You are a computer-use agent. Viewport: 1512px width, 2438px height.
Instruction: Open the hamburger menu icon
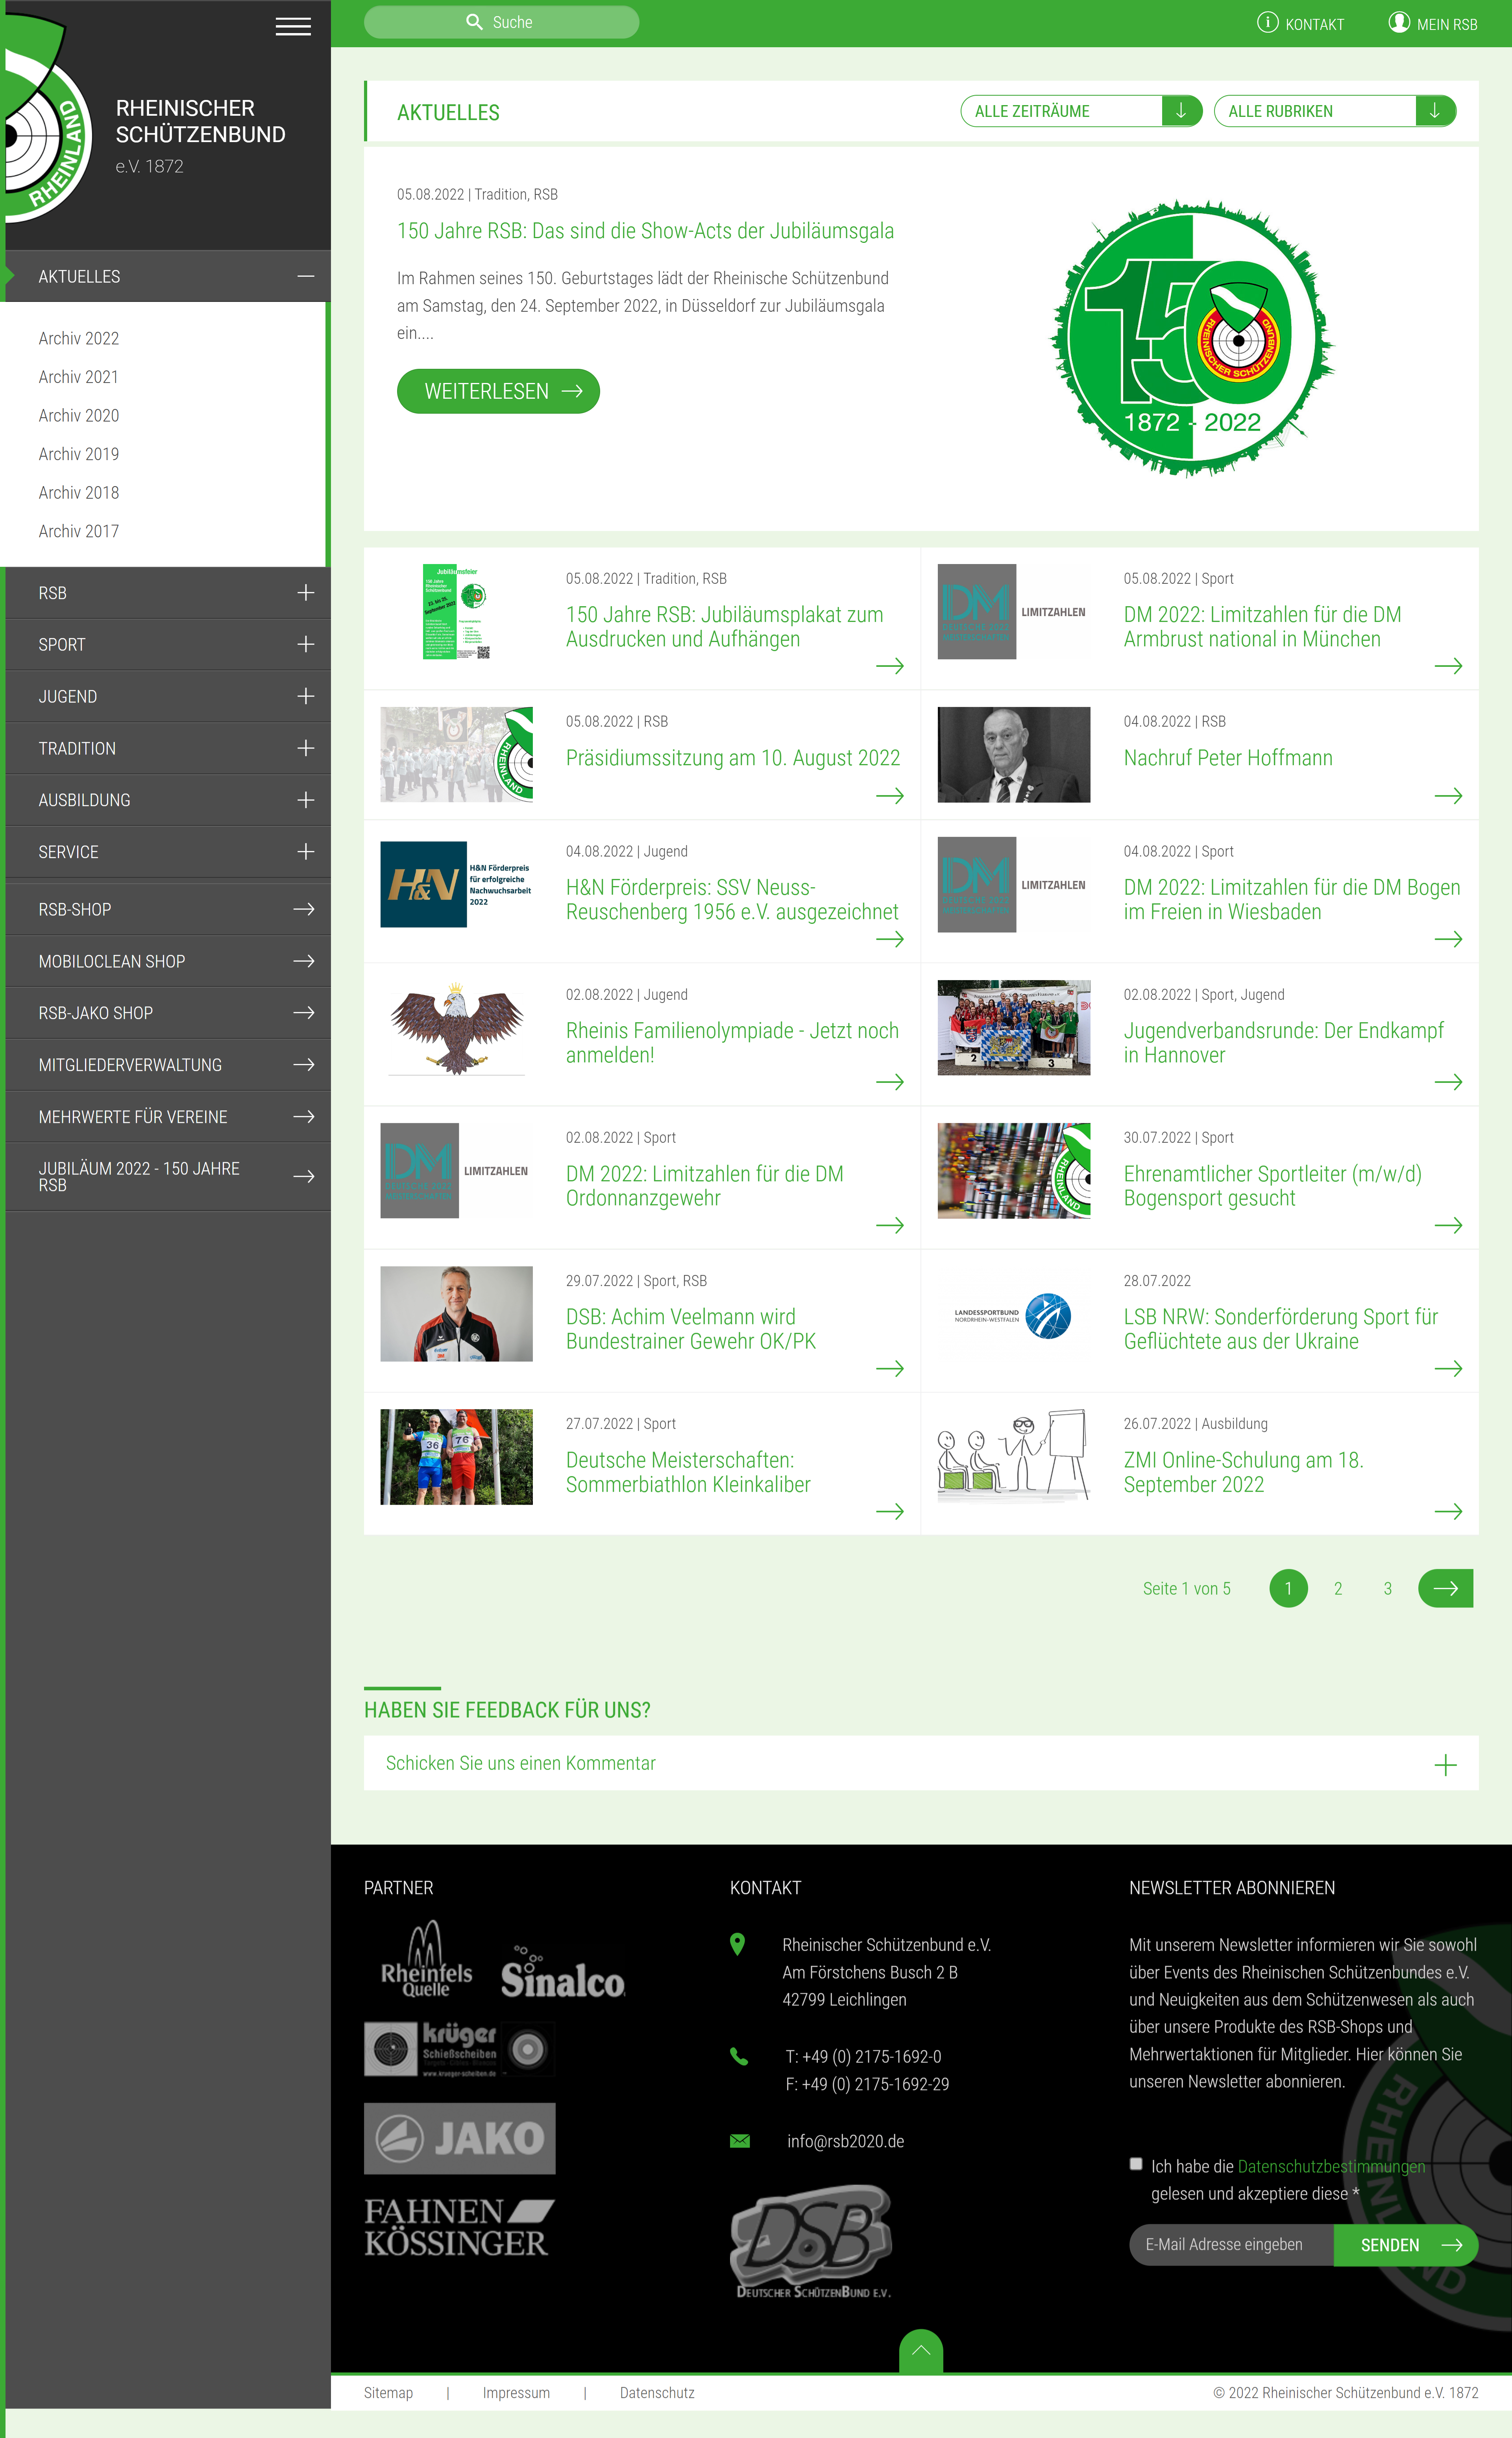[293, 27]
